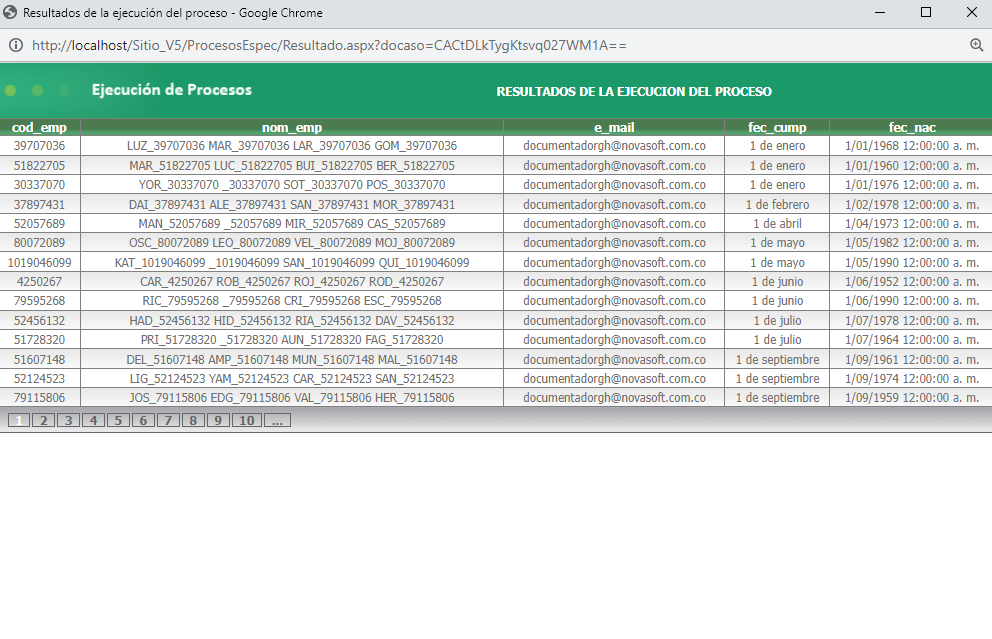Click the e_mail column header

click(x=614, y=127)
